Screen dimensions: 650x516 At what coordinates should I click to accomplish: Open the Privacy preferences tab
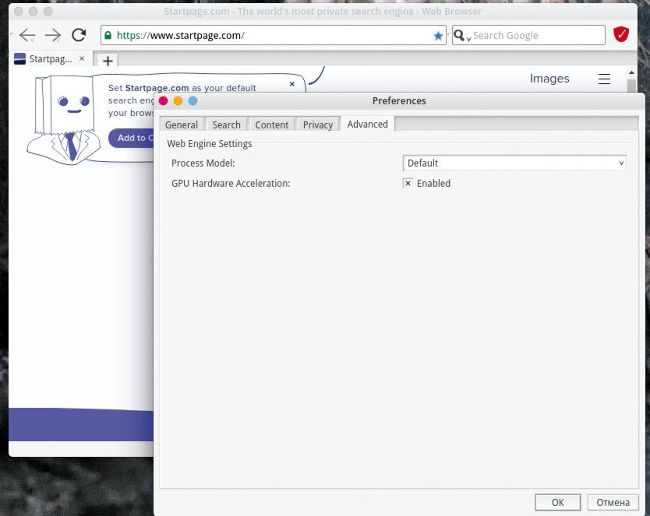[317, 125]
